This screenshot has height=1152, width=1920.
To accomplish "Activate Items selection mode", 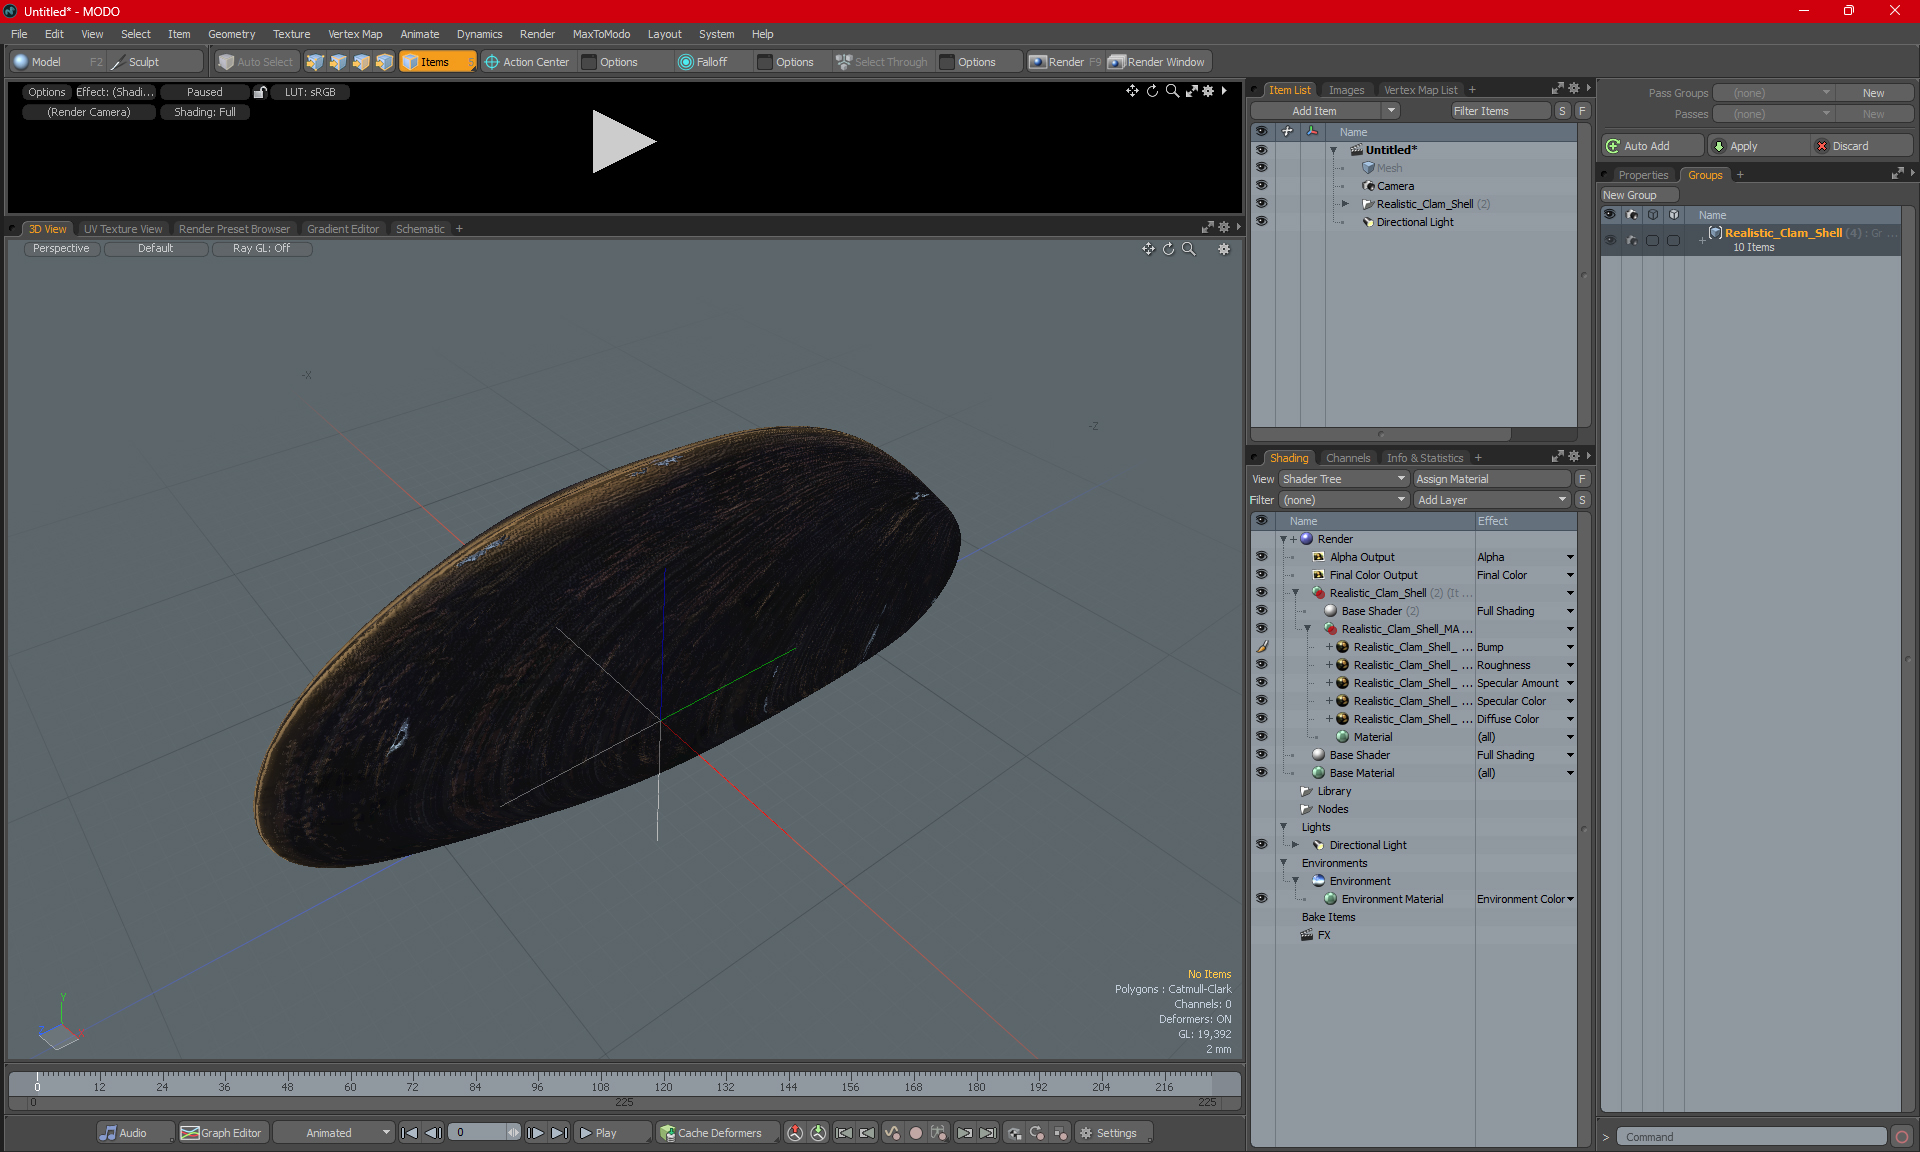I will (x=437, y=62).
